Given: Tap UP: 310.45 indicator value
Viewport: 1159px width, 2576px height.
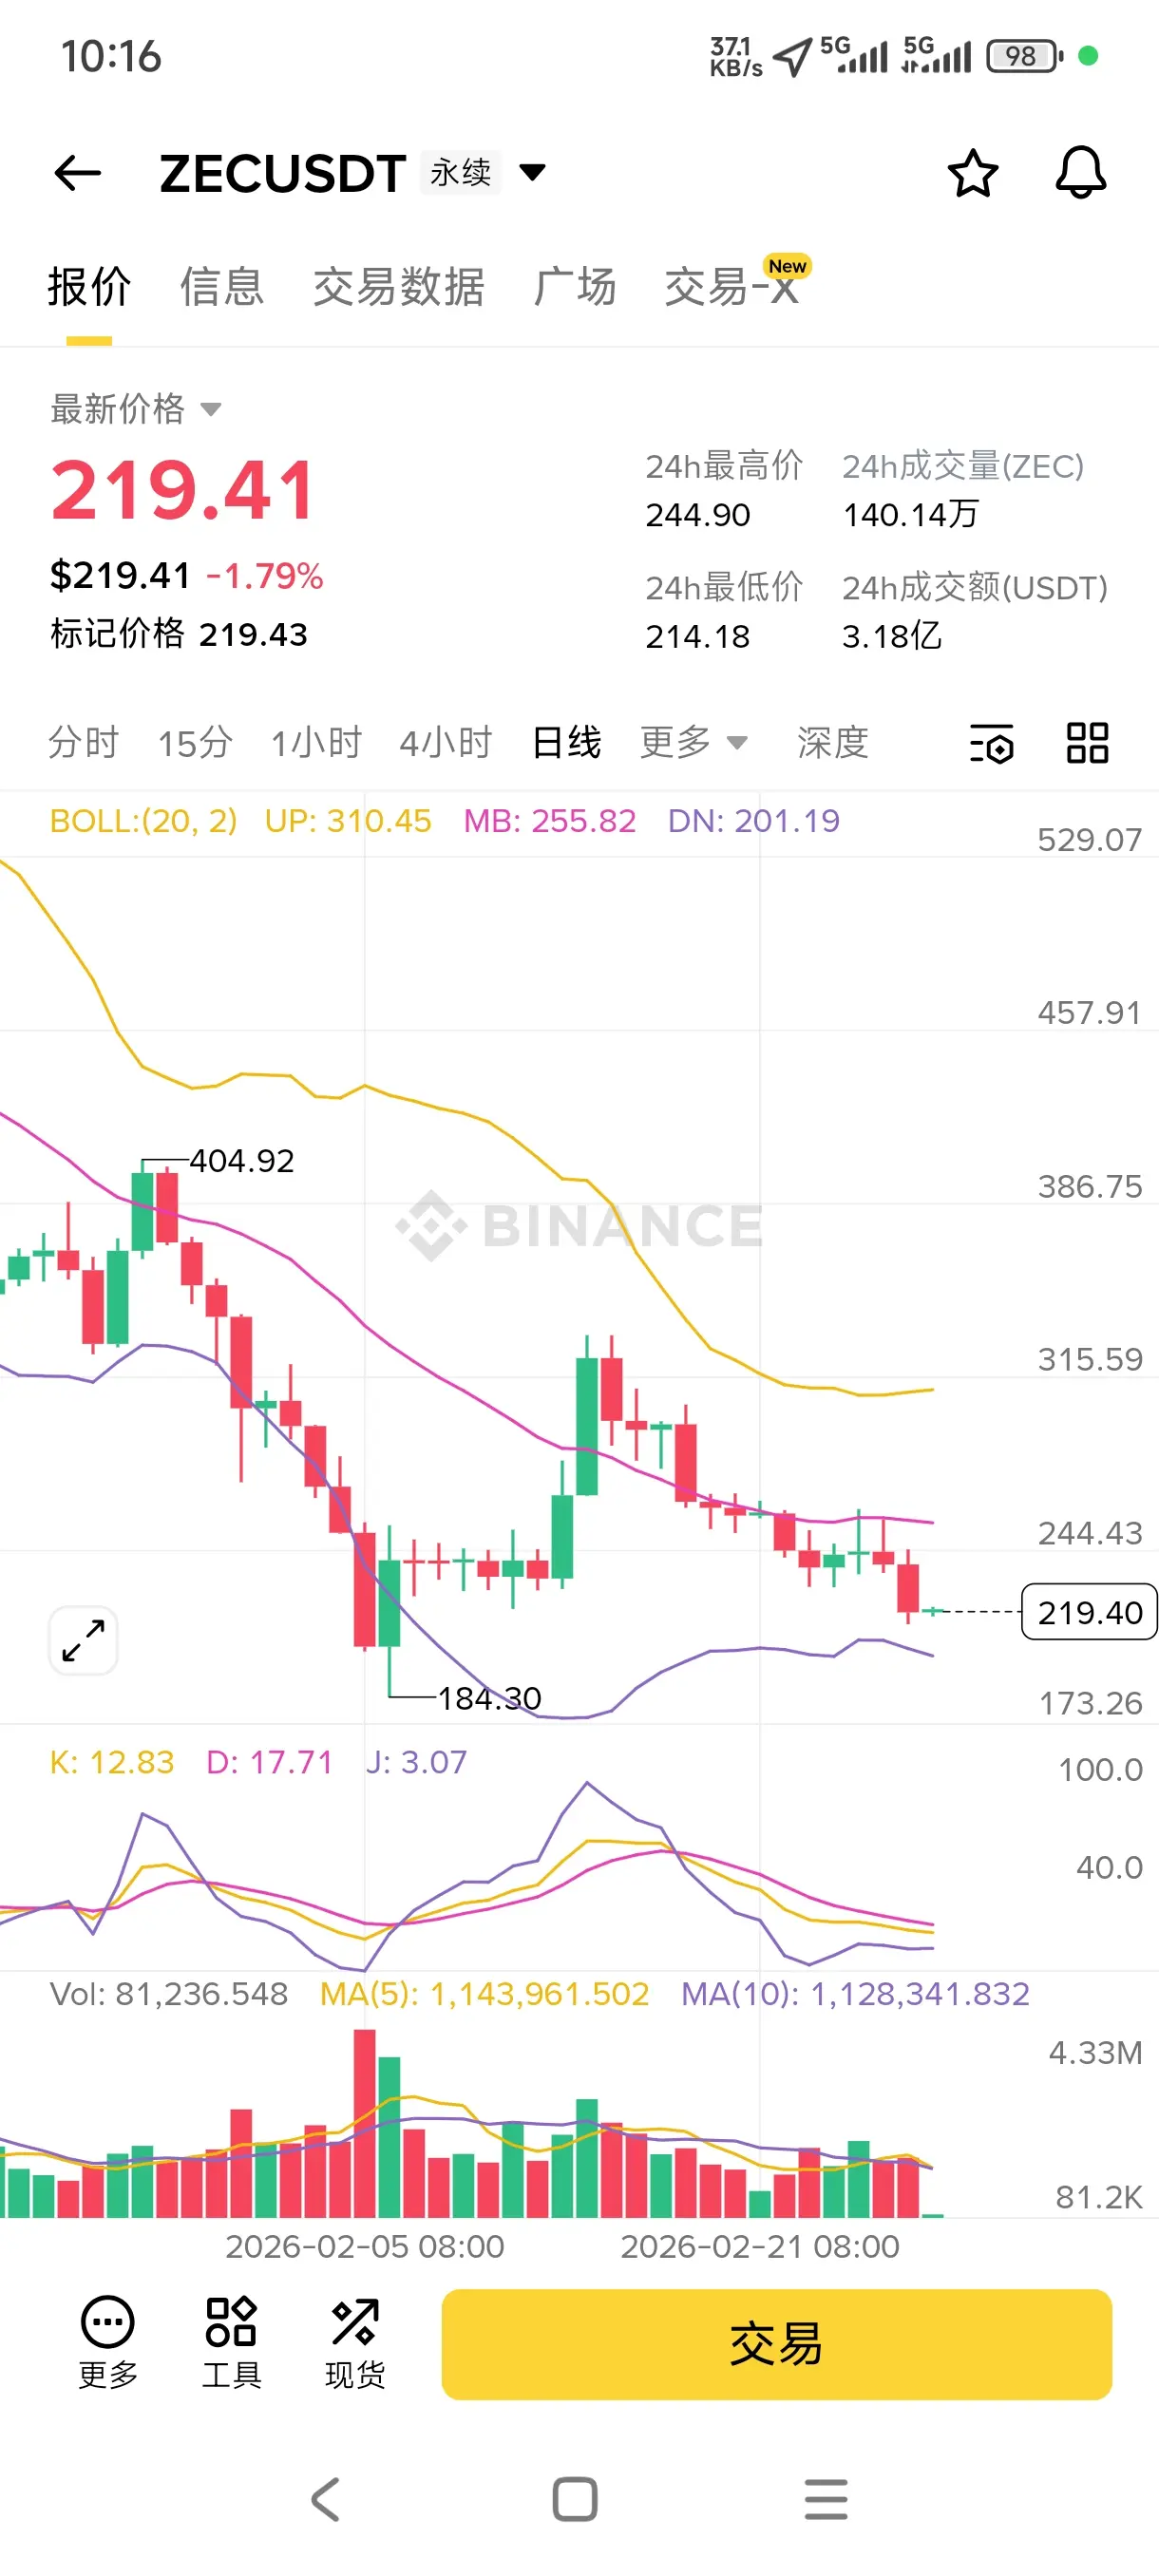Looking at the screenshot, I should click(348, 821).
